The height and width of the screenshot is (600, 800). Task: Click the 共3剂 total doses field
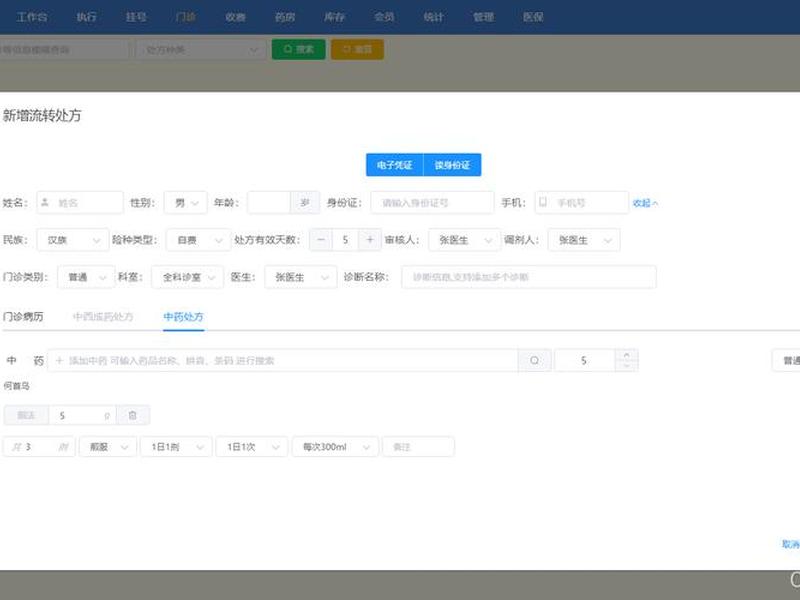click(x=39, y=447)
